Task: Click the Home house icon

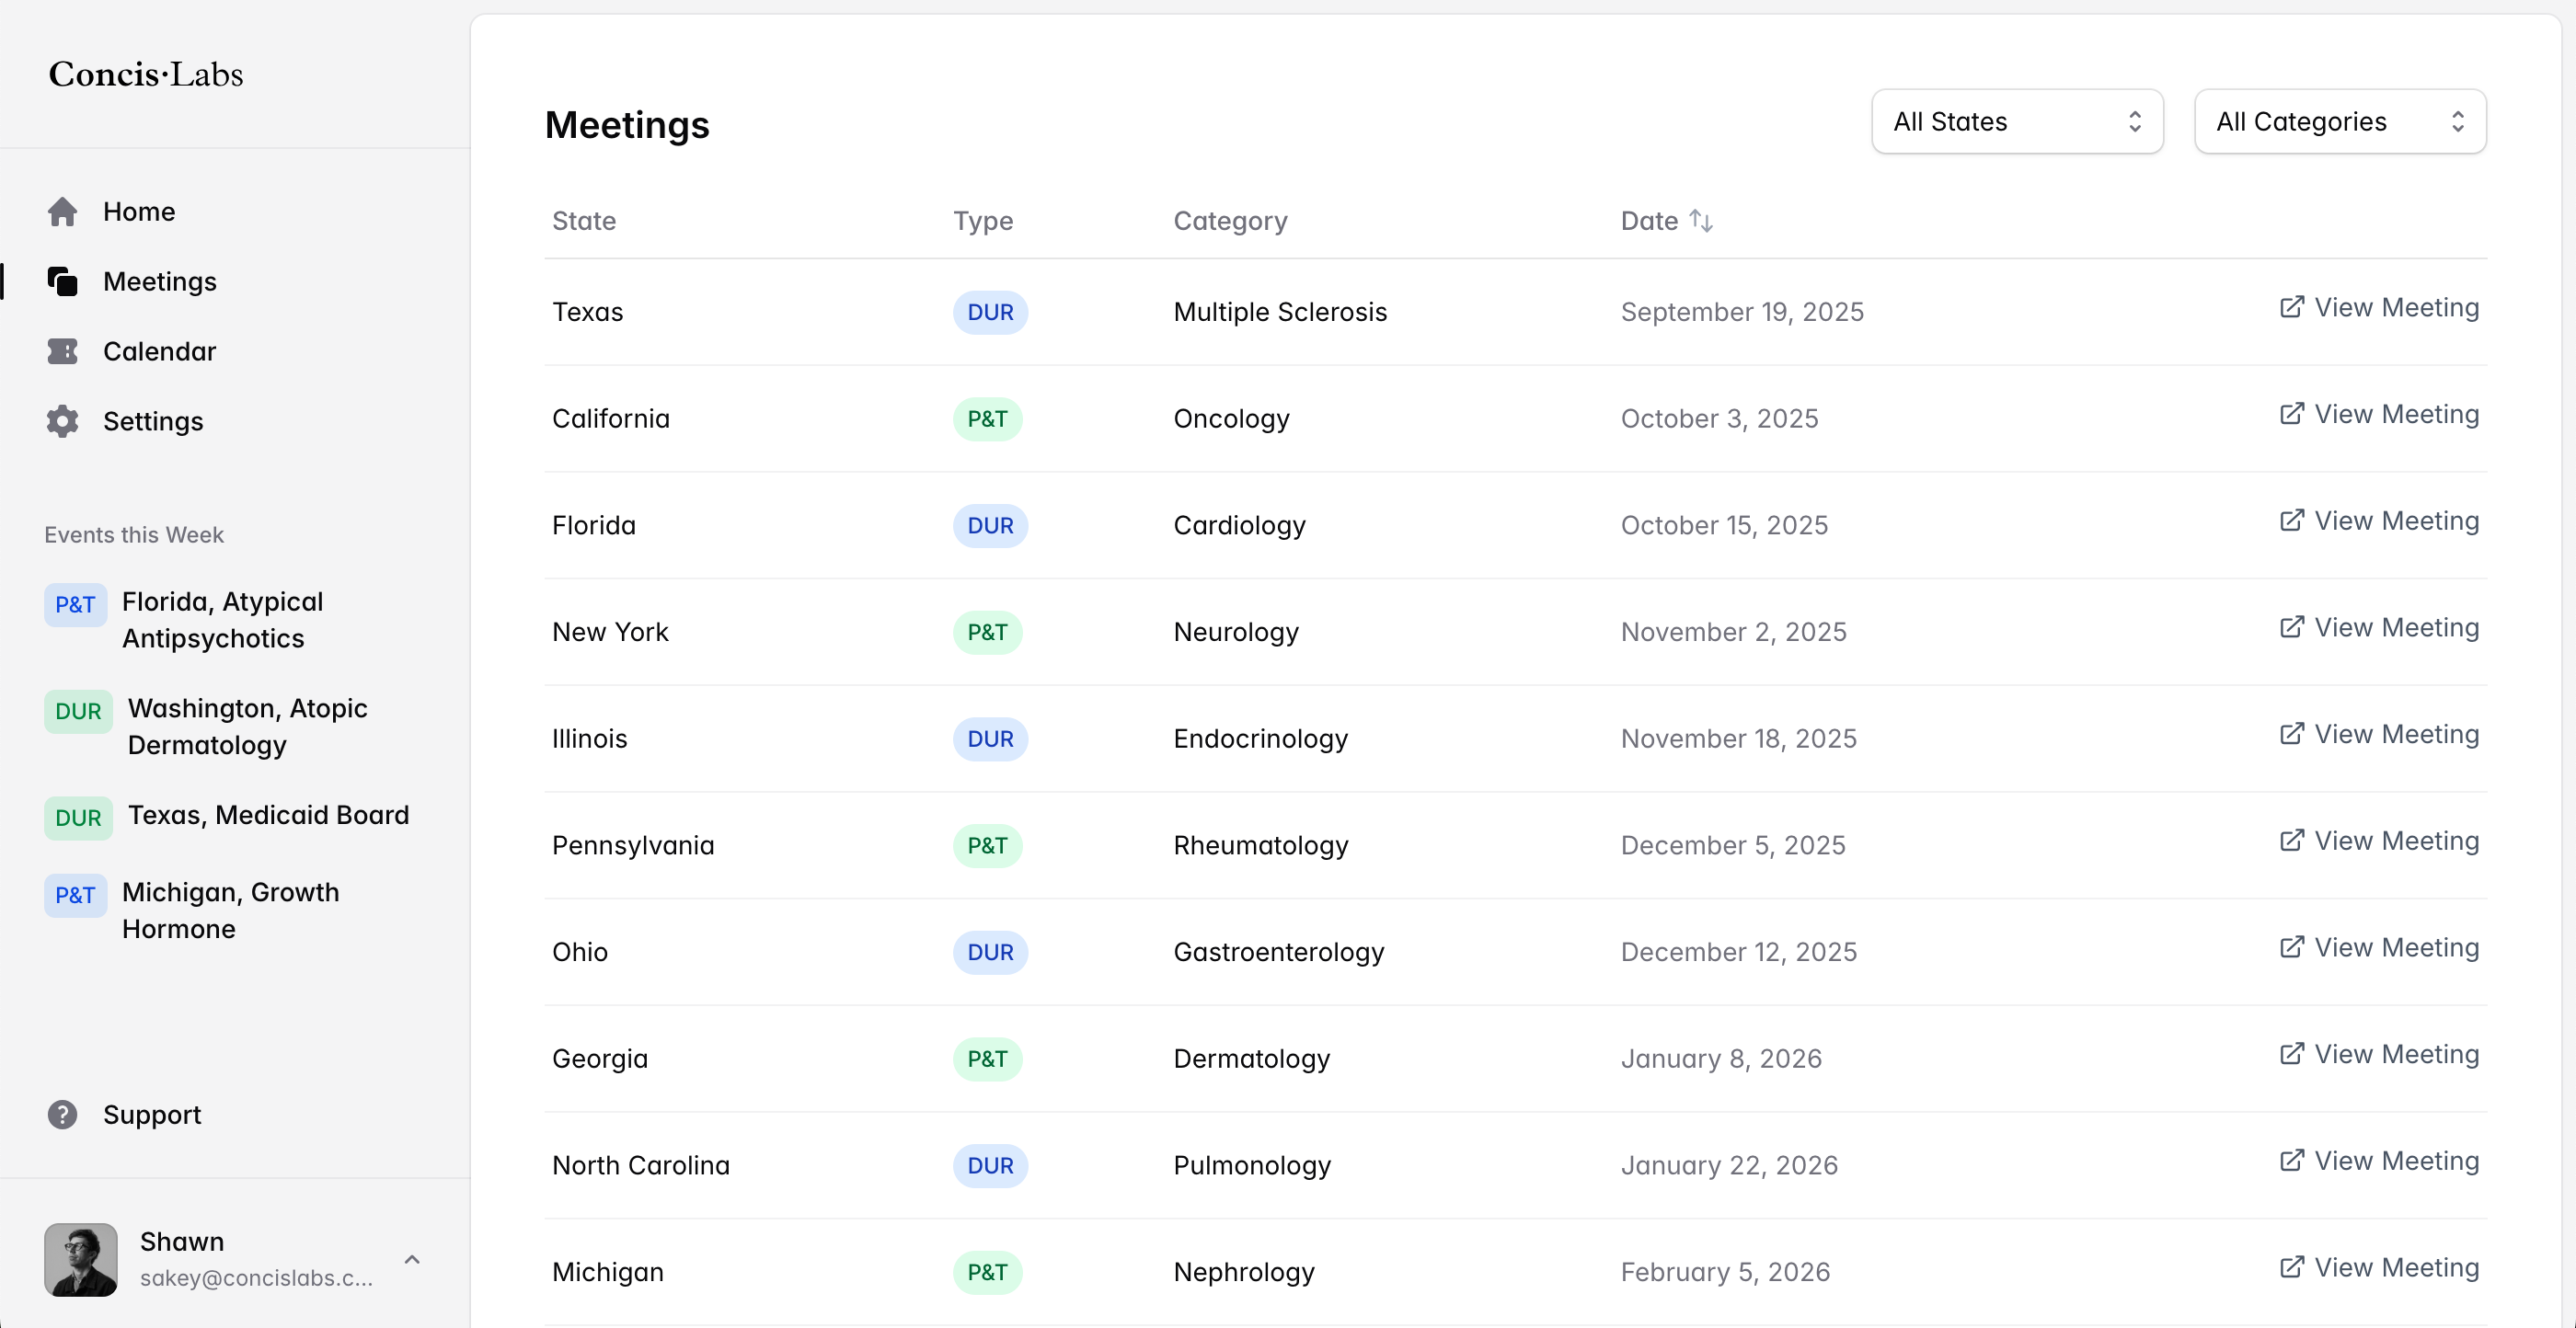Action: (x=62, y=212)
